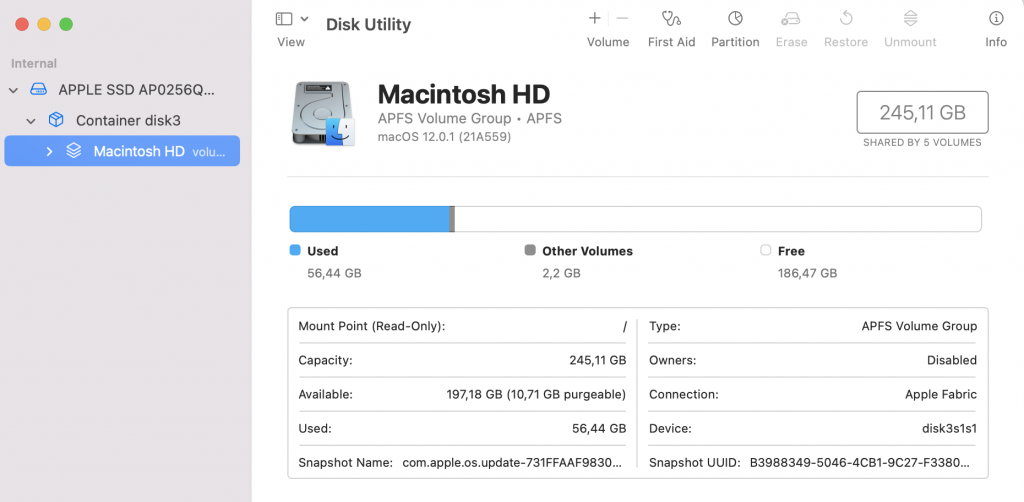Click the add Volume plus icon
Screen dimensions: 1024x502
click(x=594, y=18)
